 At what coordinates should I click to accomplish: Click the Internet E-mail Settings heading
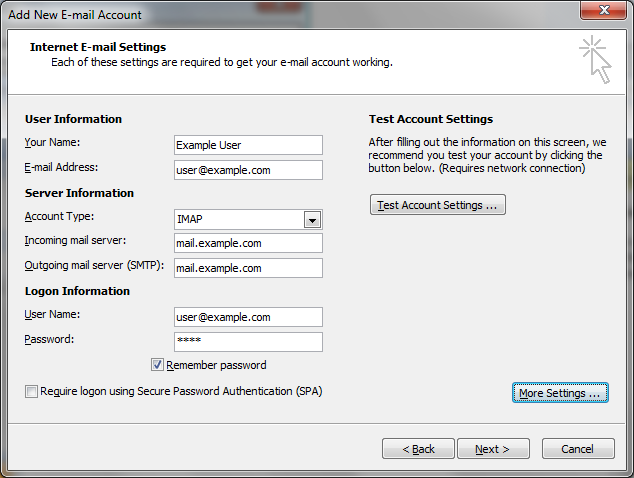point(98,47)
